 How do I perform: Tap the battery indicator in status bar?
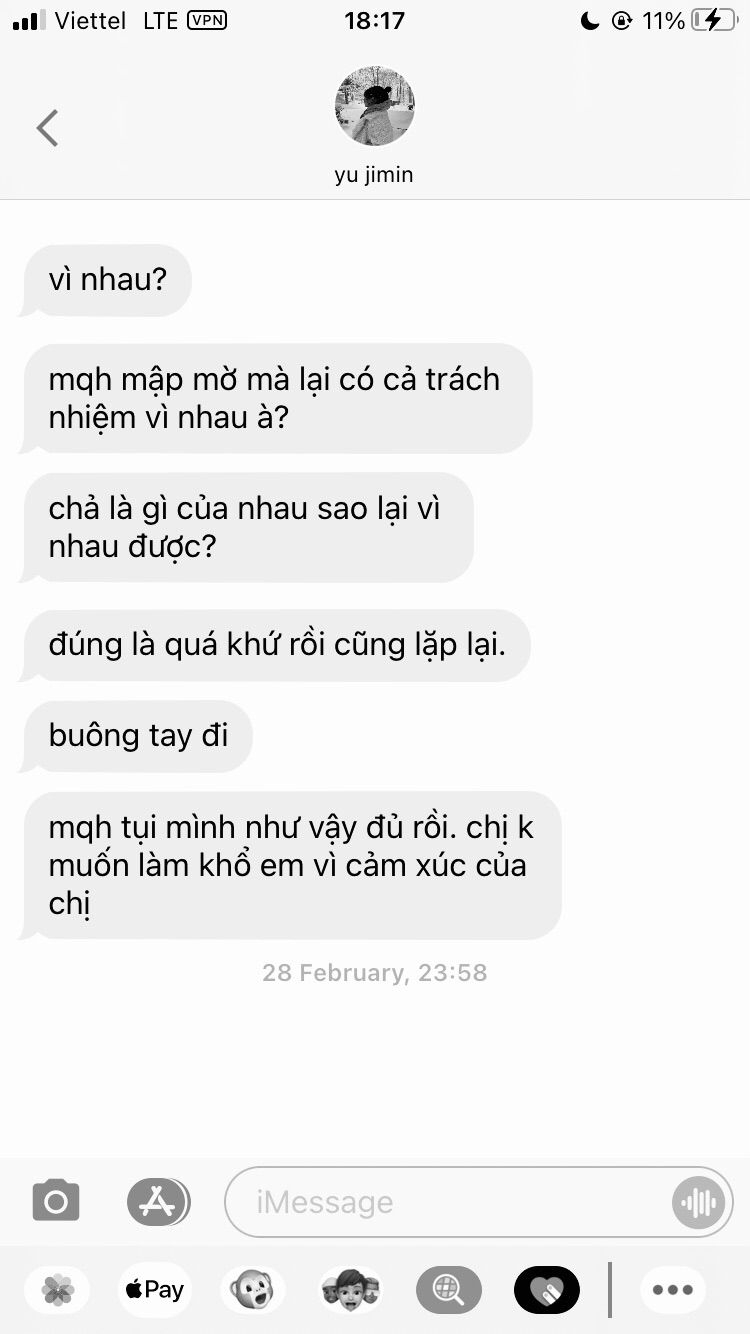click(x=714, y=20)
